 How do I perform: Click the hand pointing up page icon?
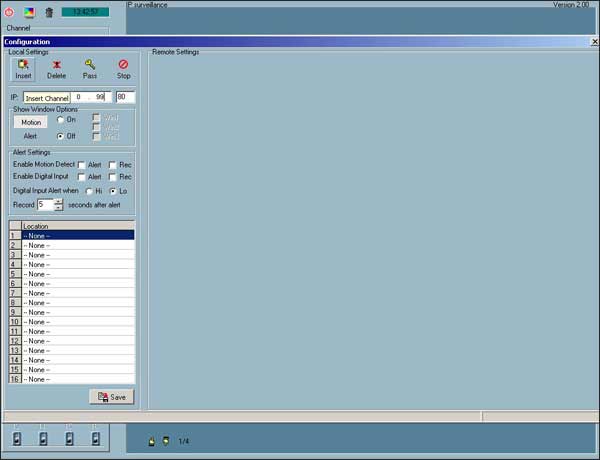(152, 441)
